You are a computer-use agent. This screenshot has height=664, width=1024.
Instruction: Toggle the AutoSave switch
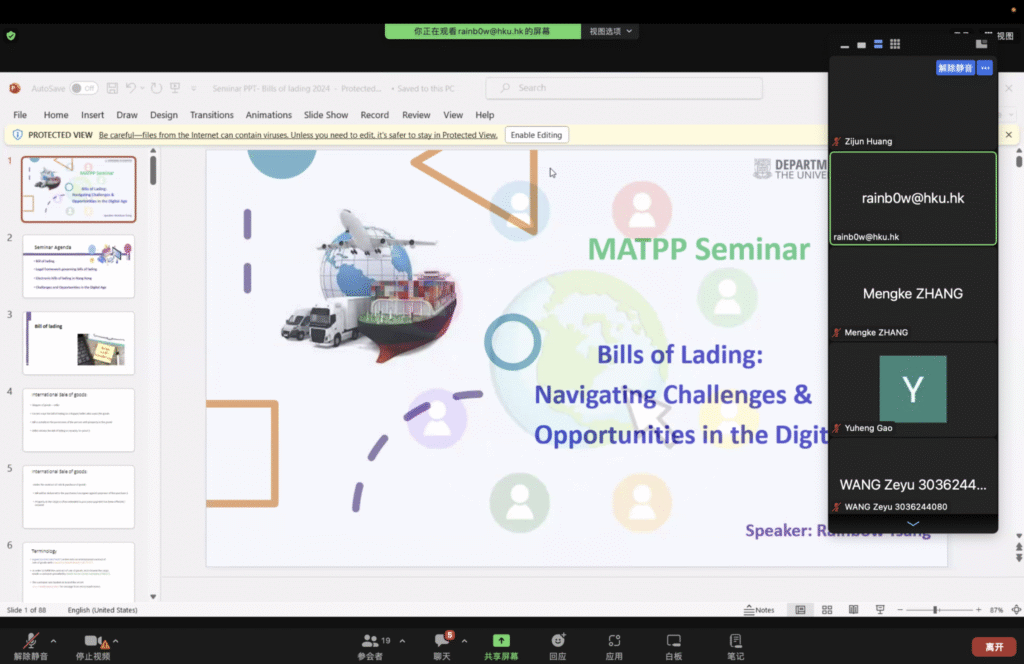click(84, 88)
